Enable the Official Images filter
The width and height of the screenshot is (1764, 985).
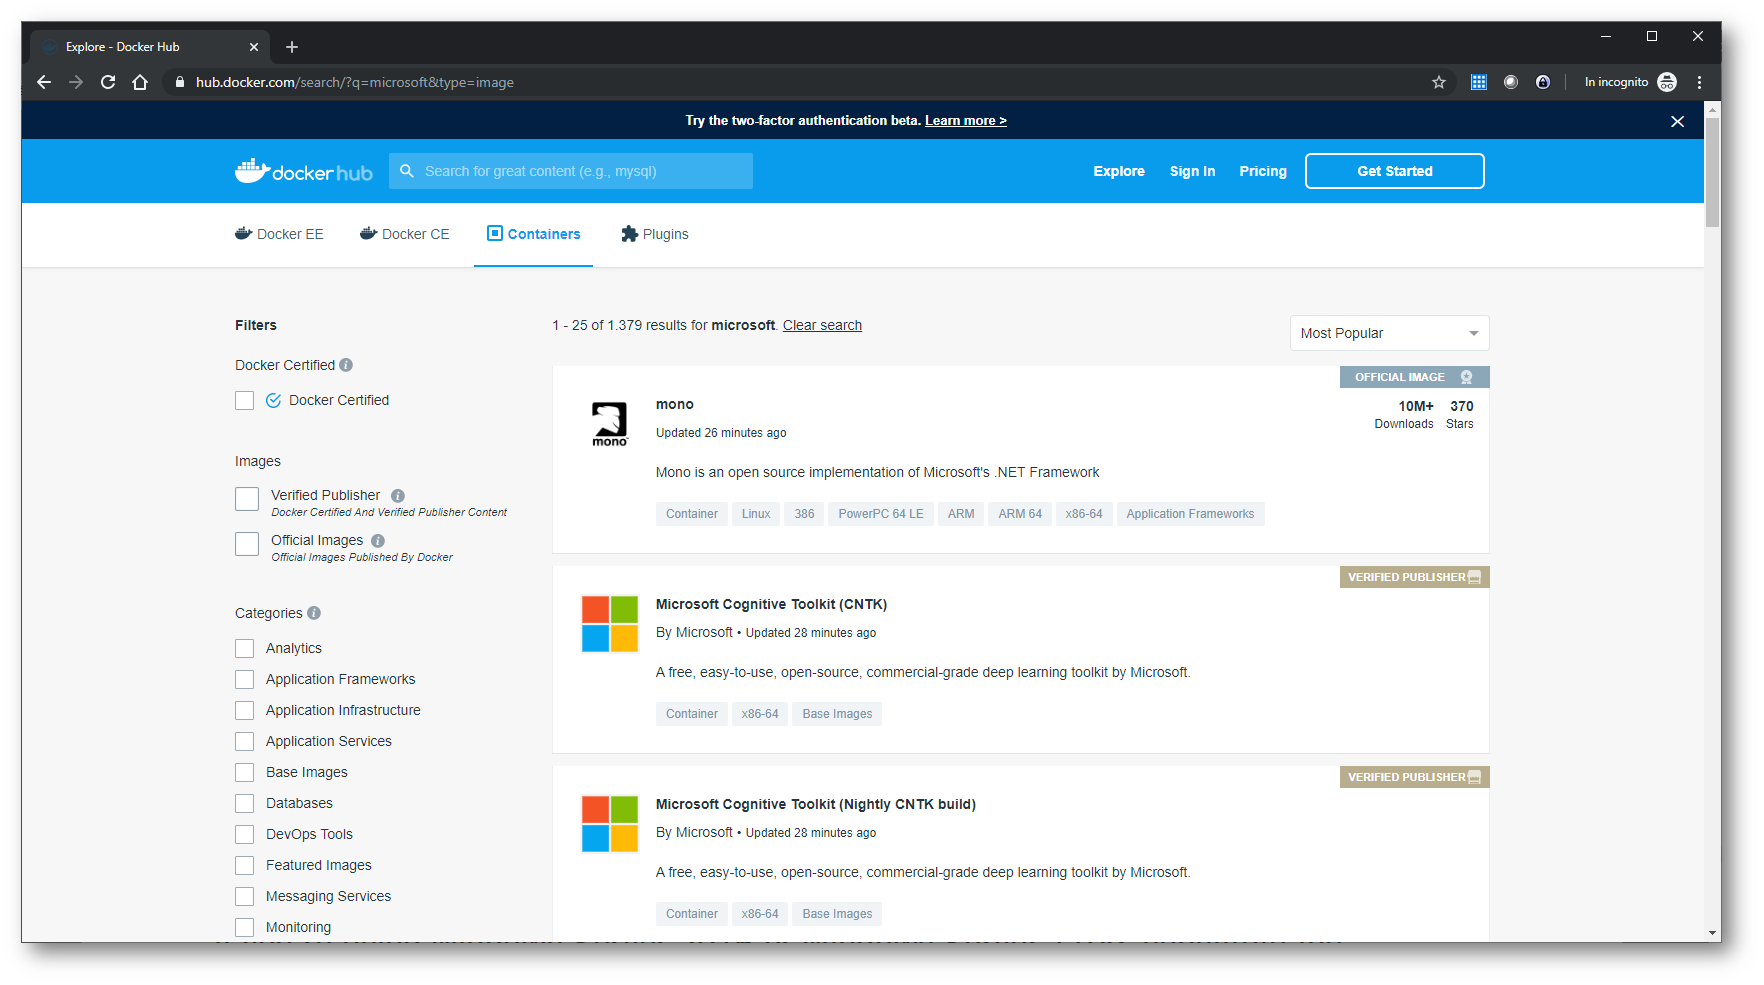(247, 544)
